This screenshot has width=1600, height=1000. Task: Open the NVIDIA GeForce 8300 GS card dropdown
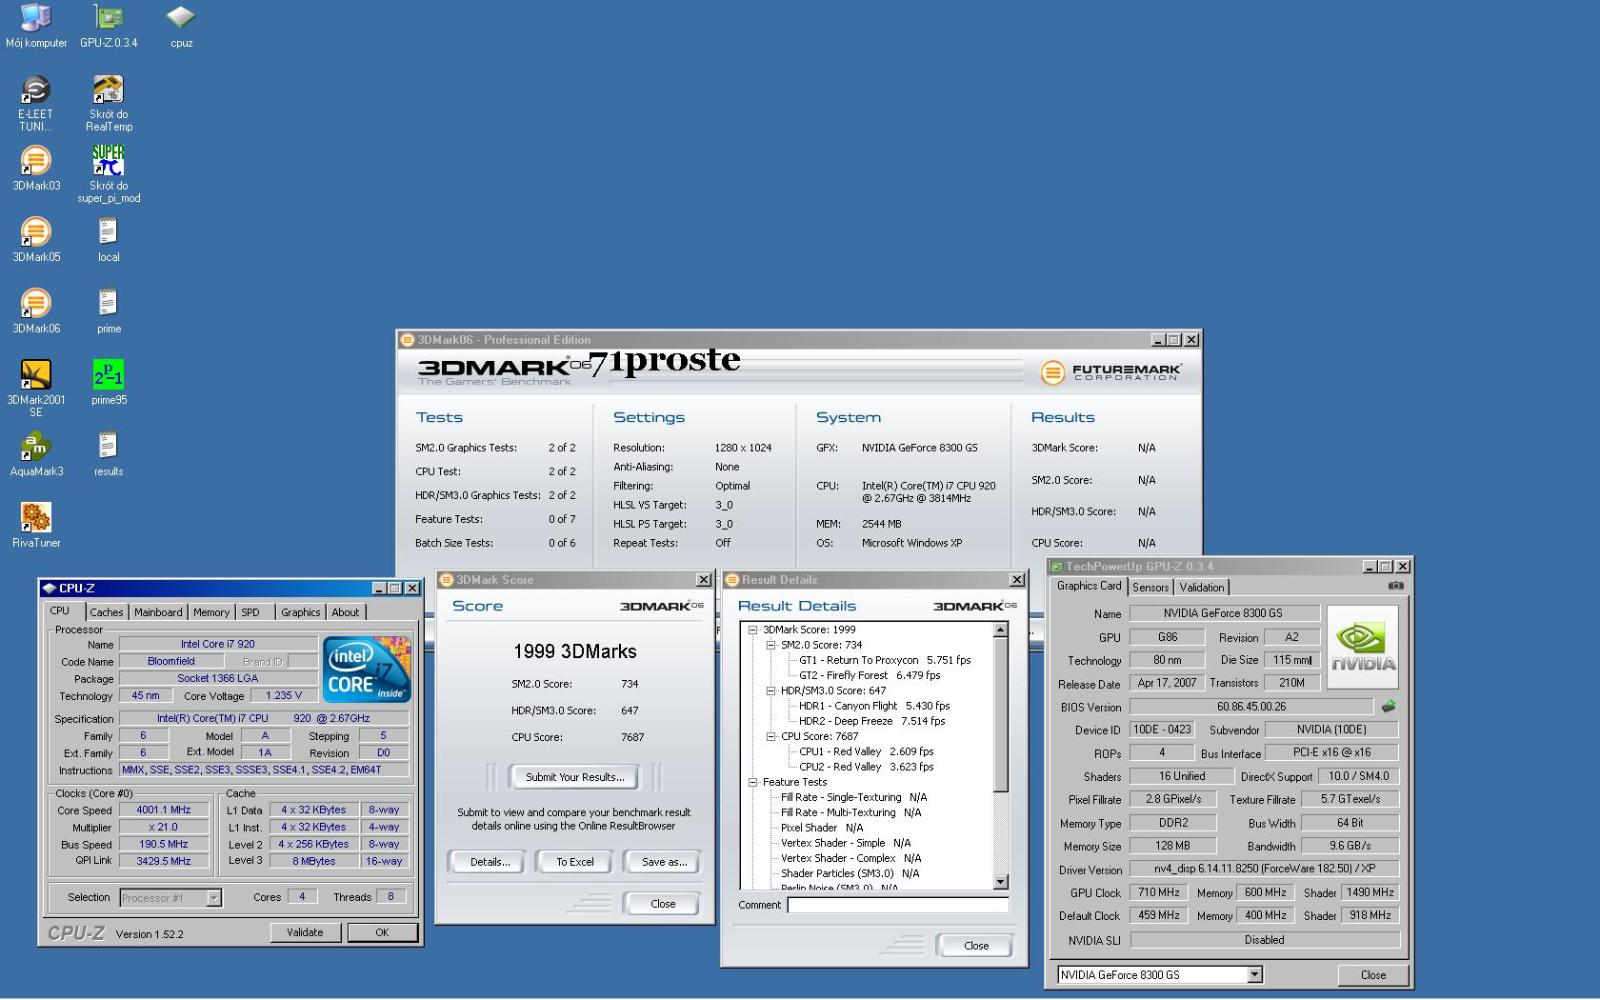click(1255, 975)
